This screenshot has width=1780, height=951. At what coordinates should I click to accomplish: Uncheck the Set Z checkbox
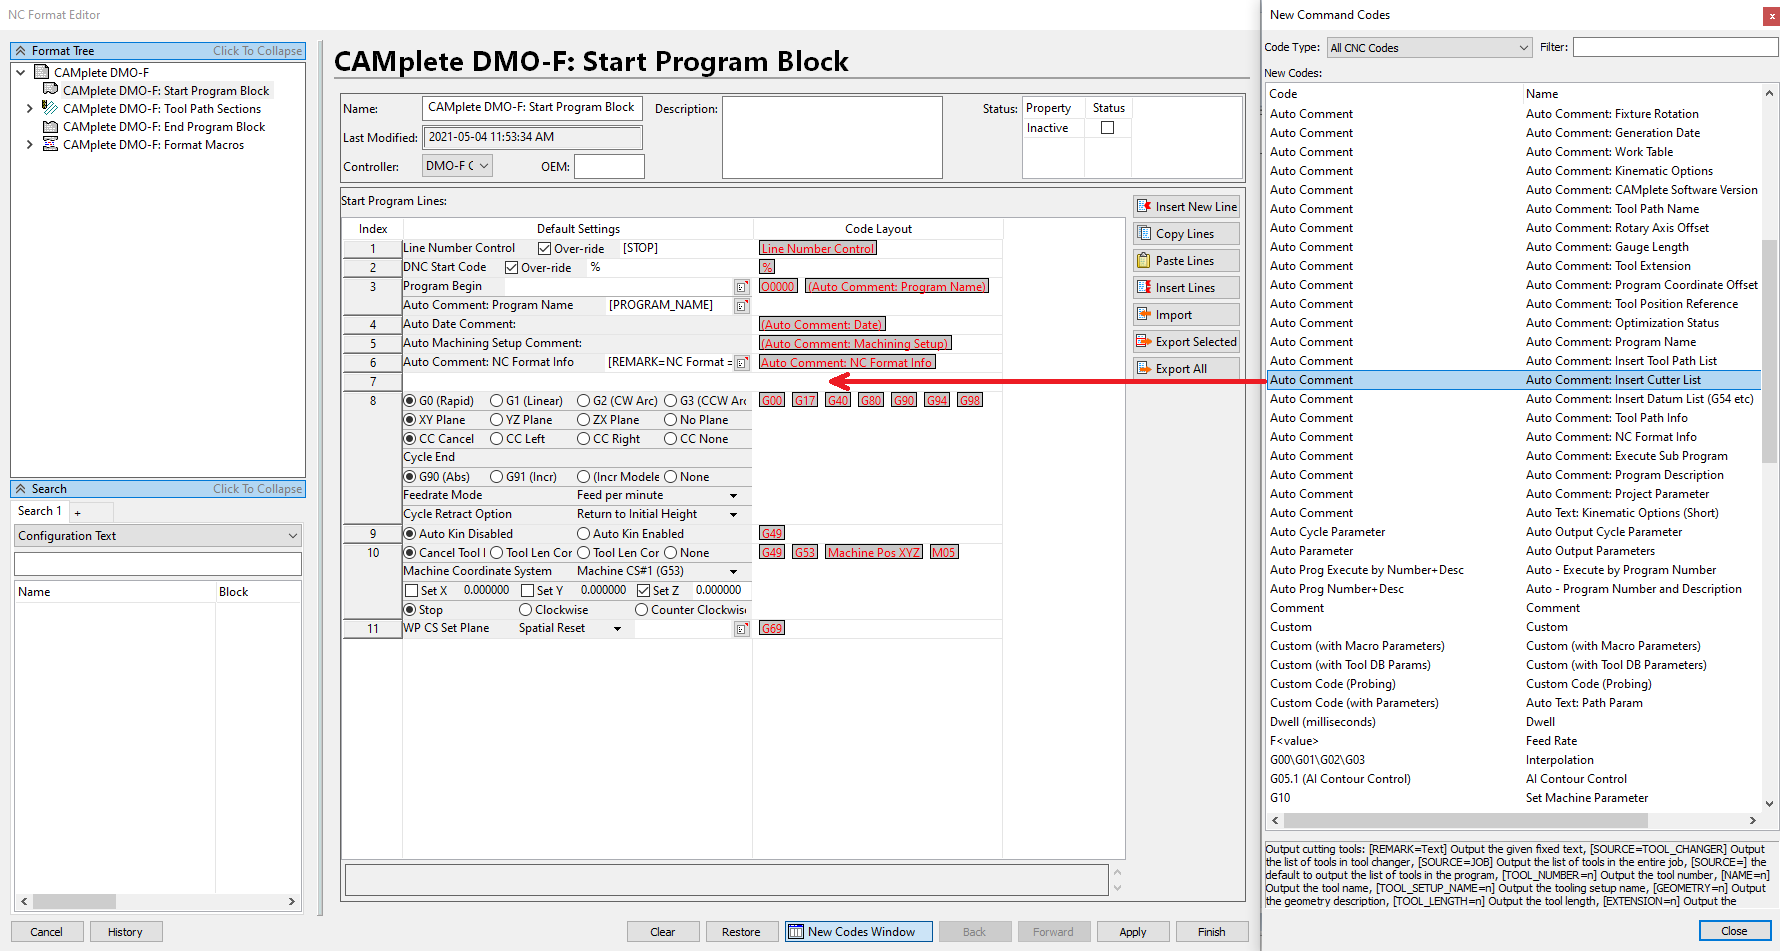[x=644, y=591]
